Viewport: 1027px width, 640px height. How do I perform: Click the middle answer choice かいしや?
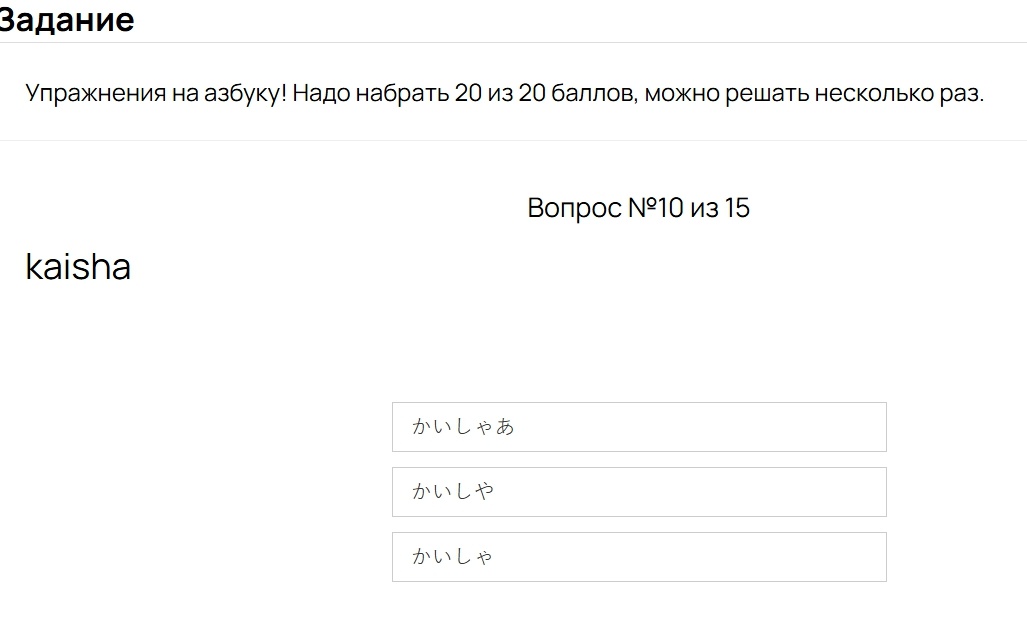641,491
